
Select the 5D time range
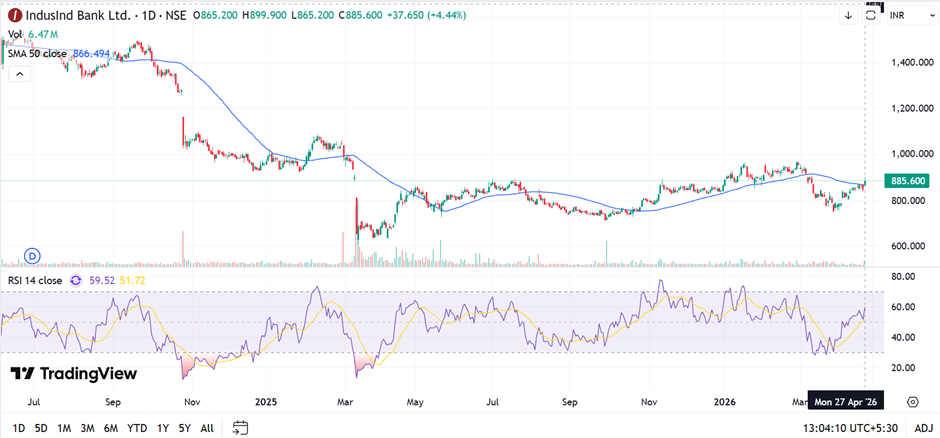click(x=41, y=428)
